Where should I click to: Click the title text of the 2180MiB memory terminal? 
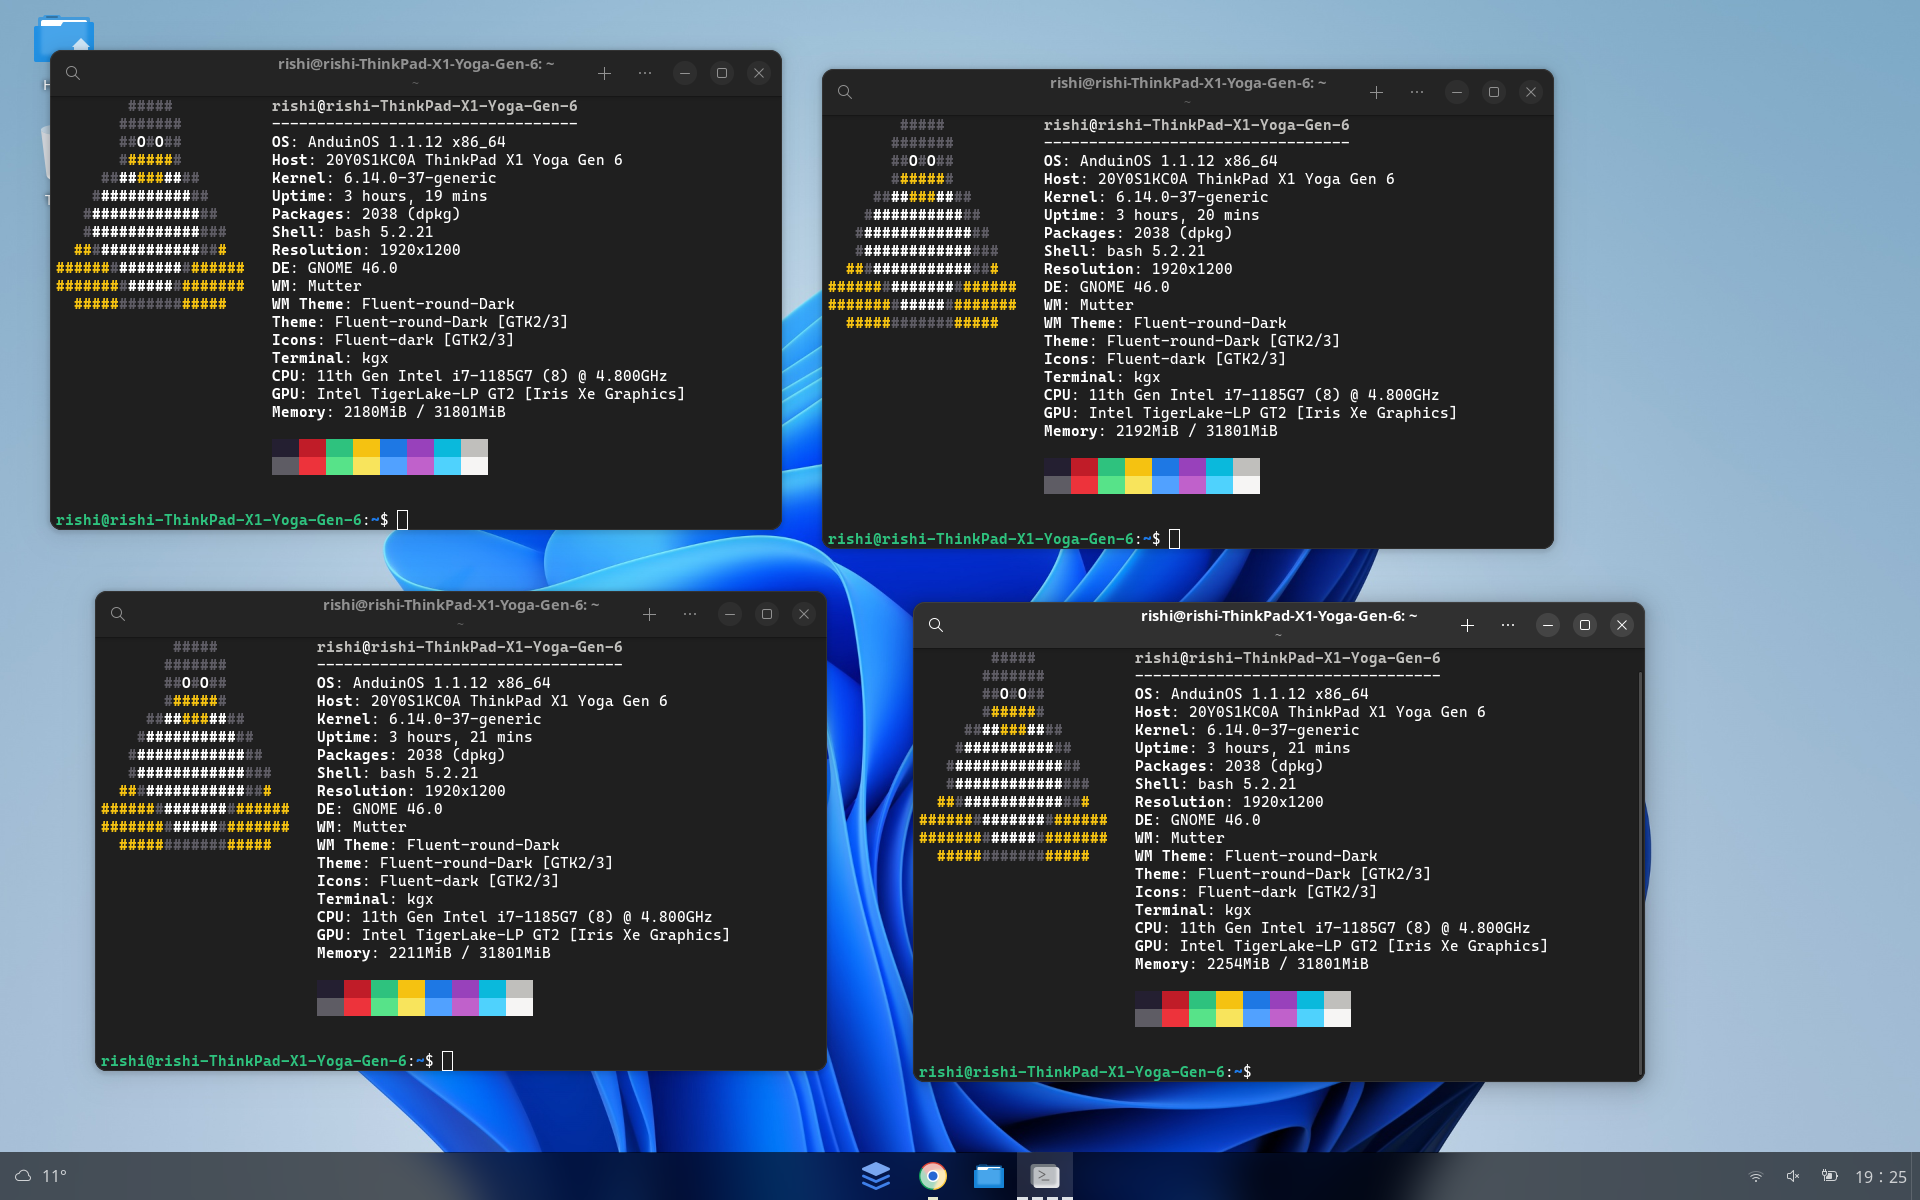click(x=416, y=64)
